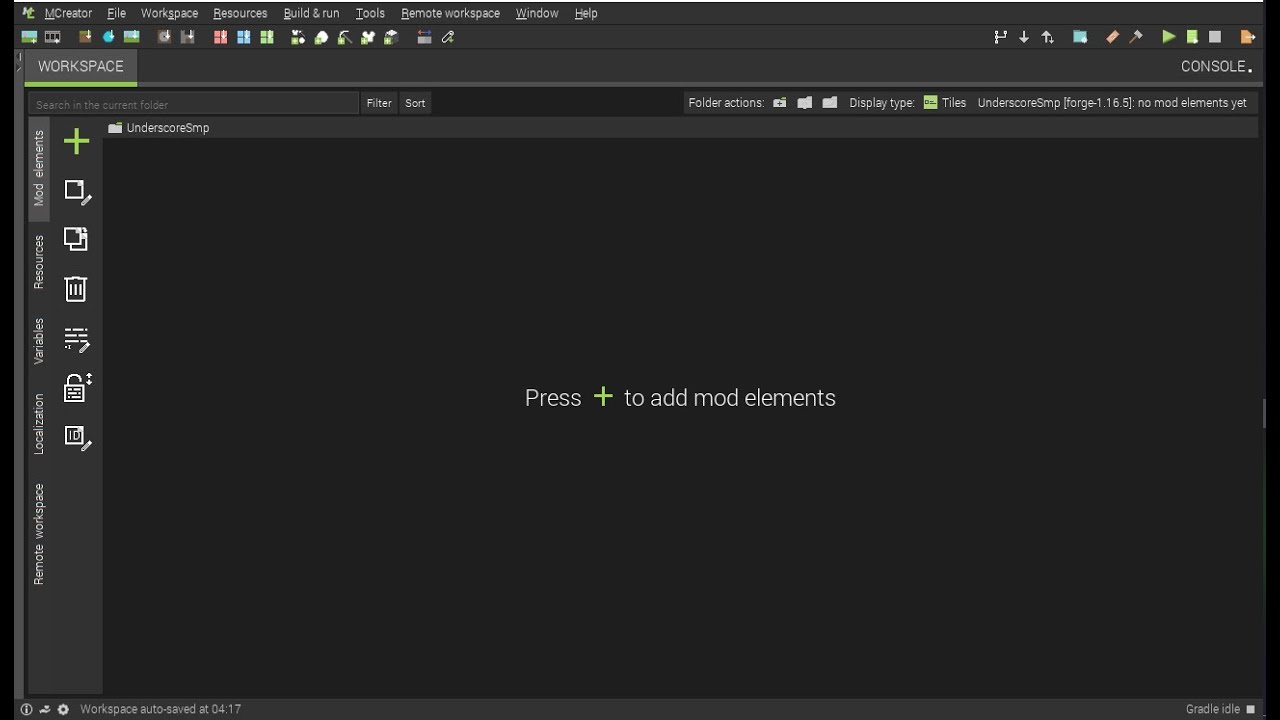Click the red model import icon
Screen dimensions: 1280x720
click(220, 37)
